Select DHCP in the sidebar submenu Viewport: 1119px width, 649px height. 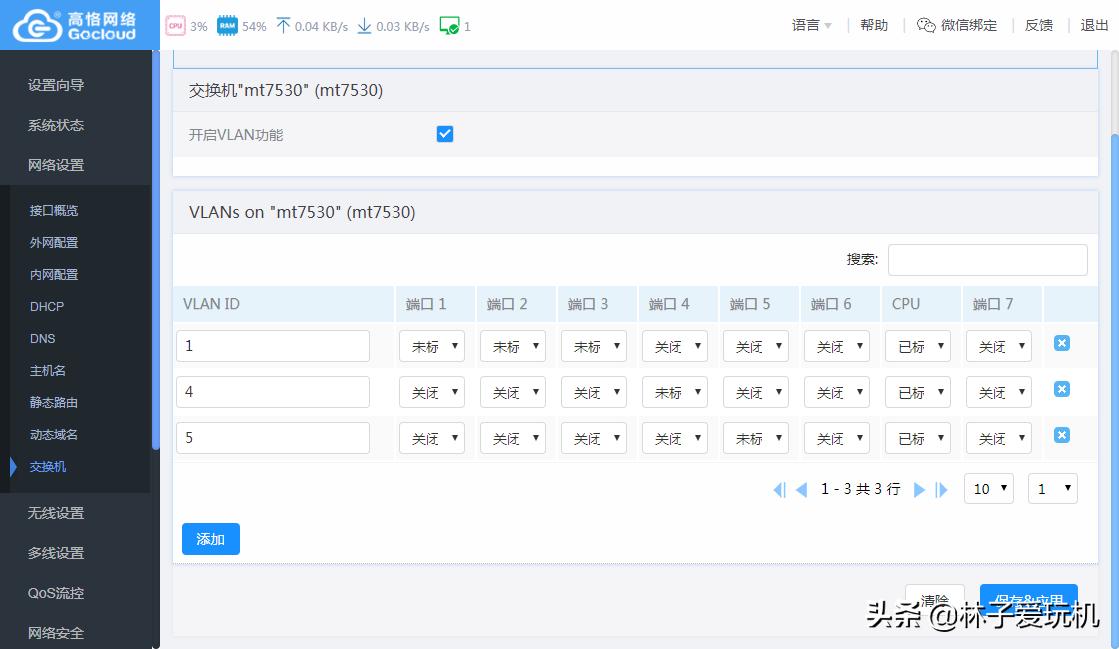(47, 306)
